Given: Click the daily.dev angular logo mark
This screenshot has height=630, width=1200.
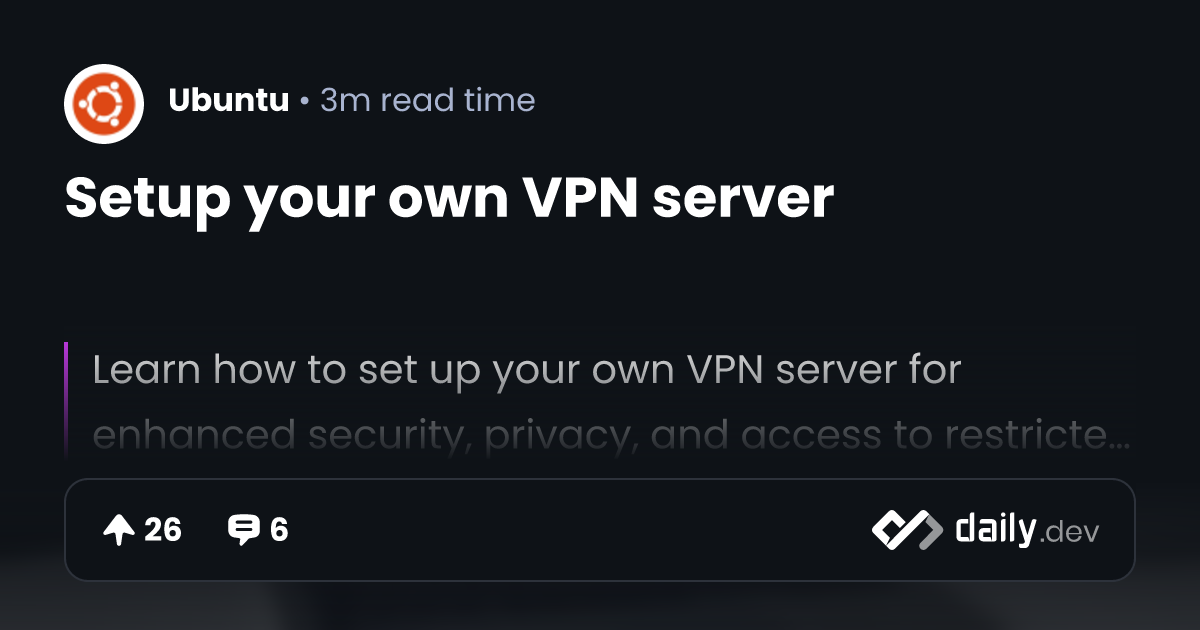Looking at the screenshot, I should (907, 530).
